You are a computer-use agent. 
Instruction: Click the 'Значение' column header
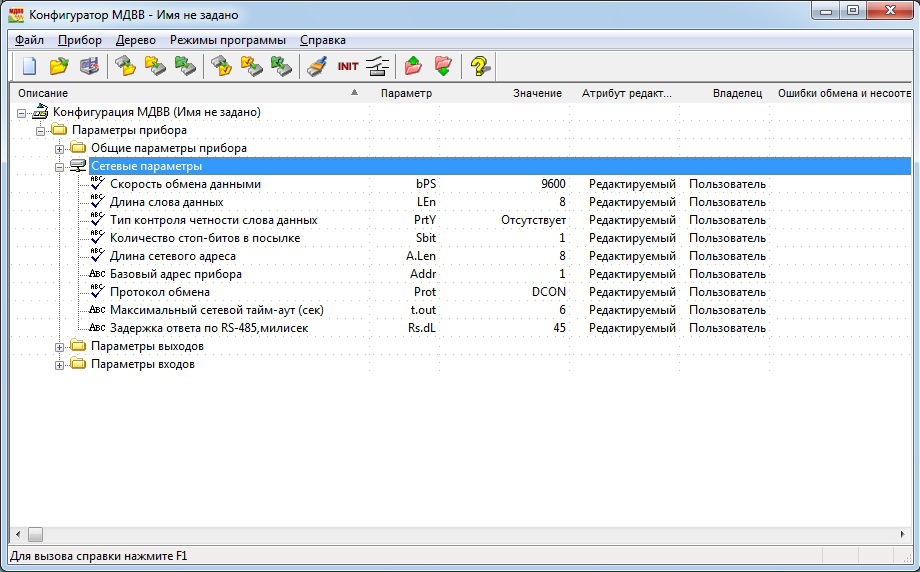pos(537,93)
